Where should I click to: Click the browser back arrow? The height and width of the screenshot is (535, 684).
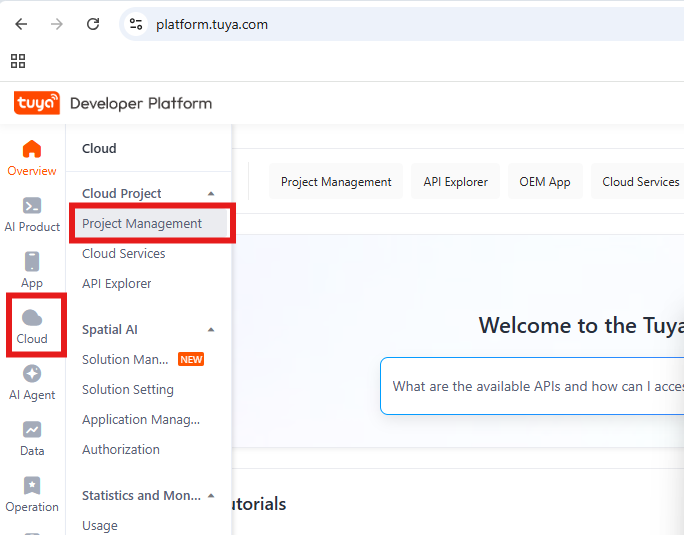(21, 24)
